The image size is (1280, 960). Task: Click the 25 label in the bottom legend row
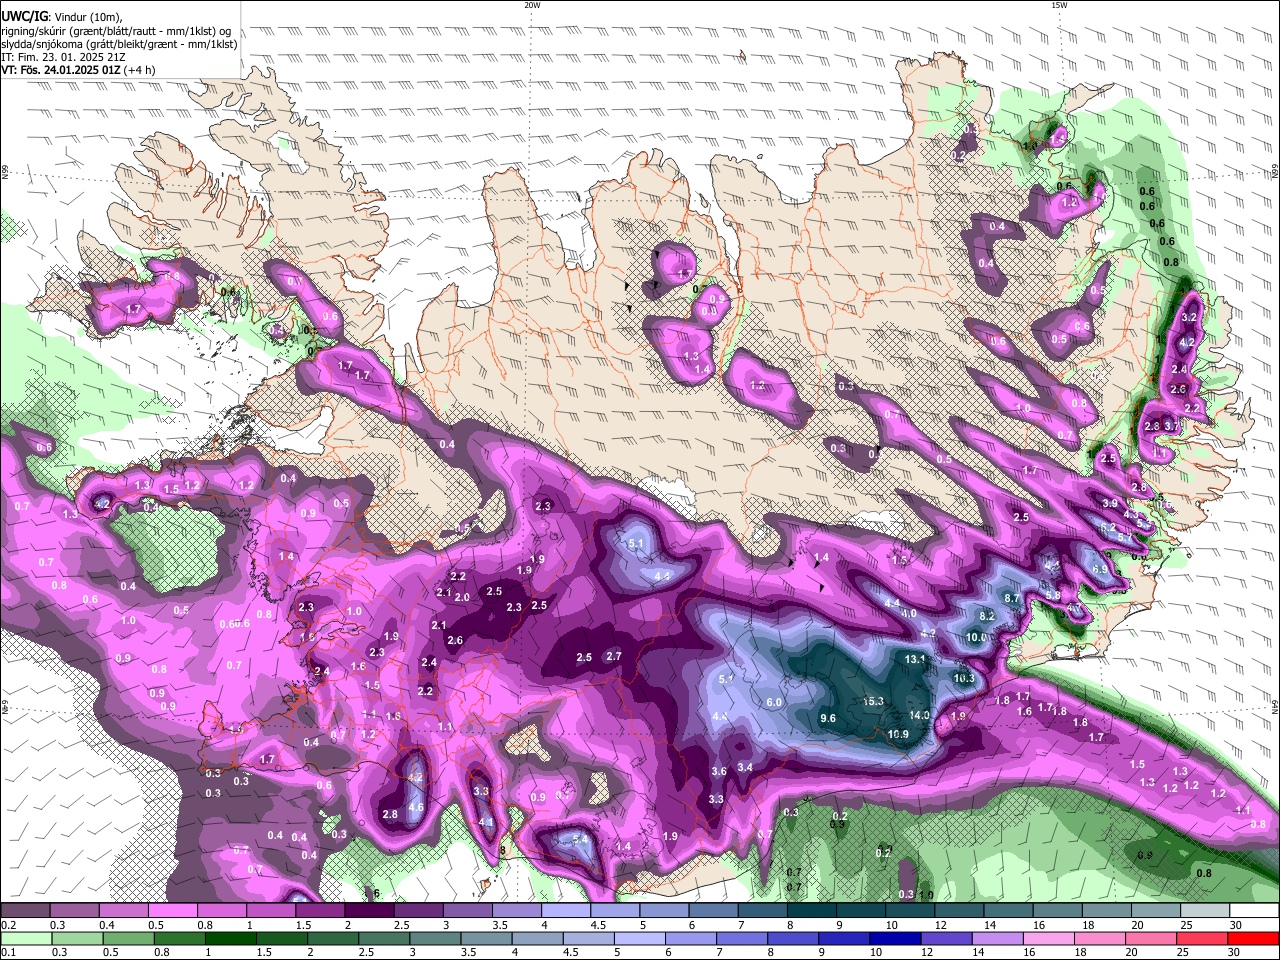(1184, 952)
